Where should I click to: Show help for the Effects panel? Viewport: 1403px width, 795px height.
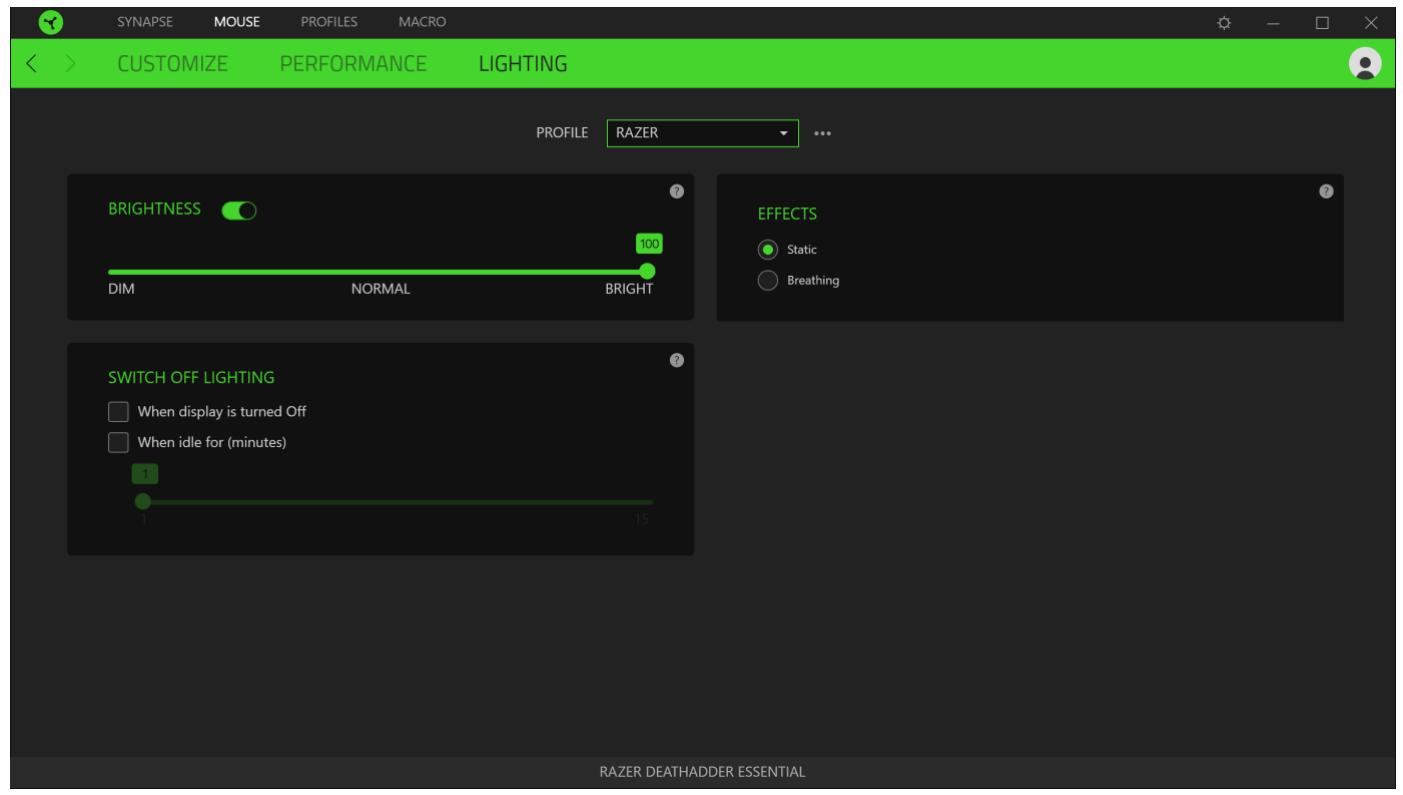point(1326,191)
